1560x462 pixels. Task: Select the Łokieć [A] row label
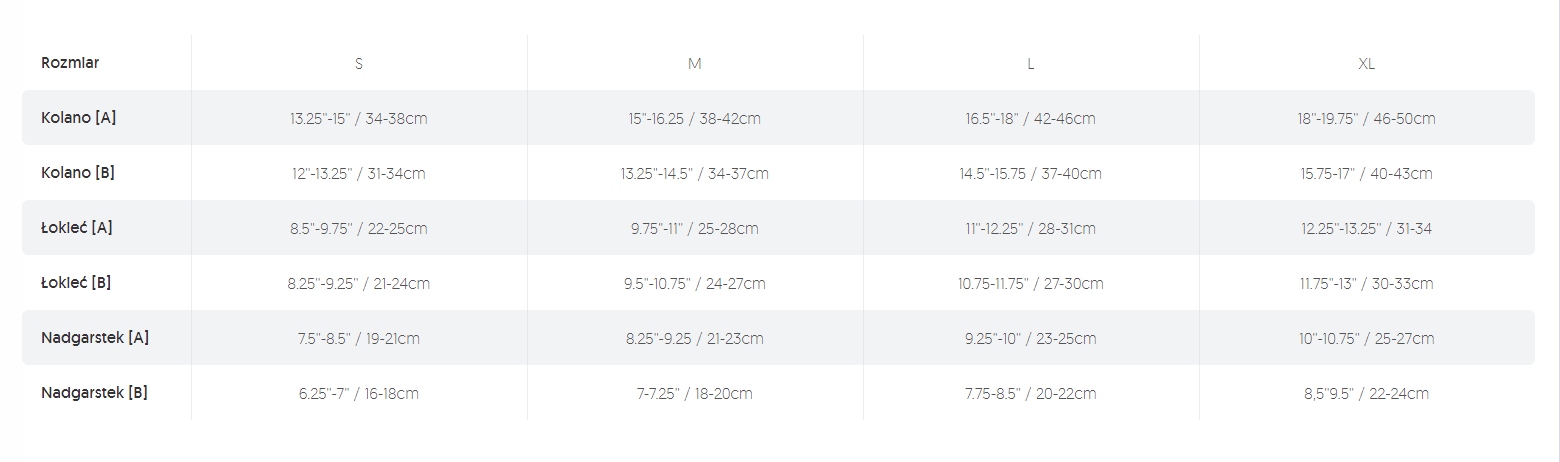pyautogui.click(x=77, y=228)
